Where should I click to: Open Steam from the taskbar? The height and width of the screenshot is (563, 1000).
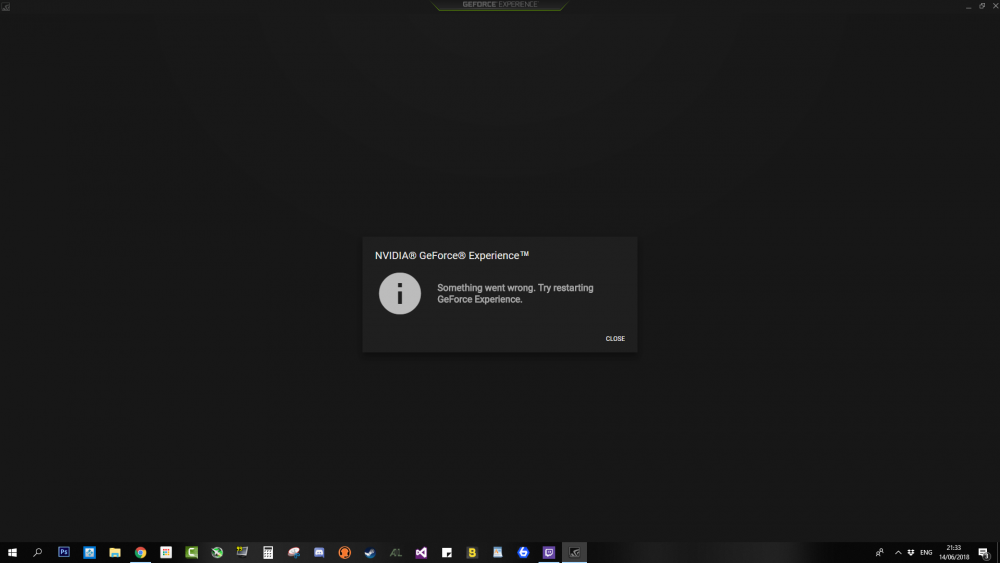click(370, 552)
